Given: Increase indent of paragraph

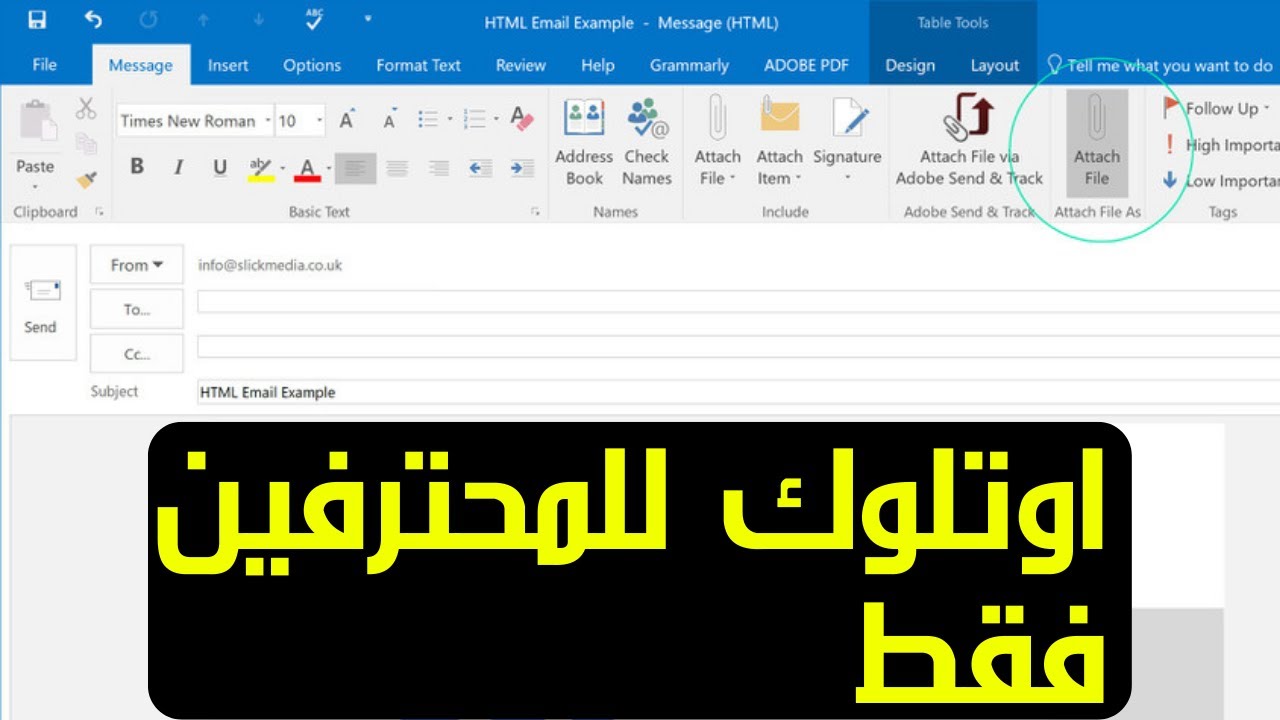Looking at the screenshot, I should 522,168.
